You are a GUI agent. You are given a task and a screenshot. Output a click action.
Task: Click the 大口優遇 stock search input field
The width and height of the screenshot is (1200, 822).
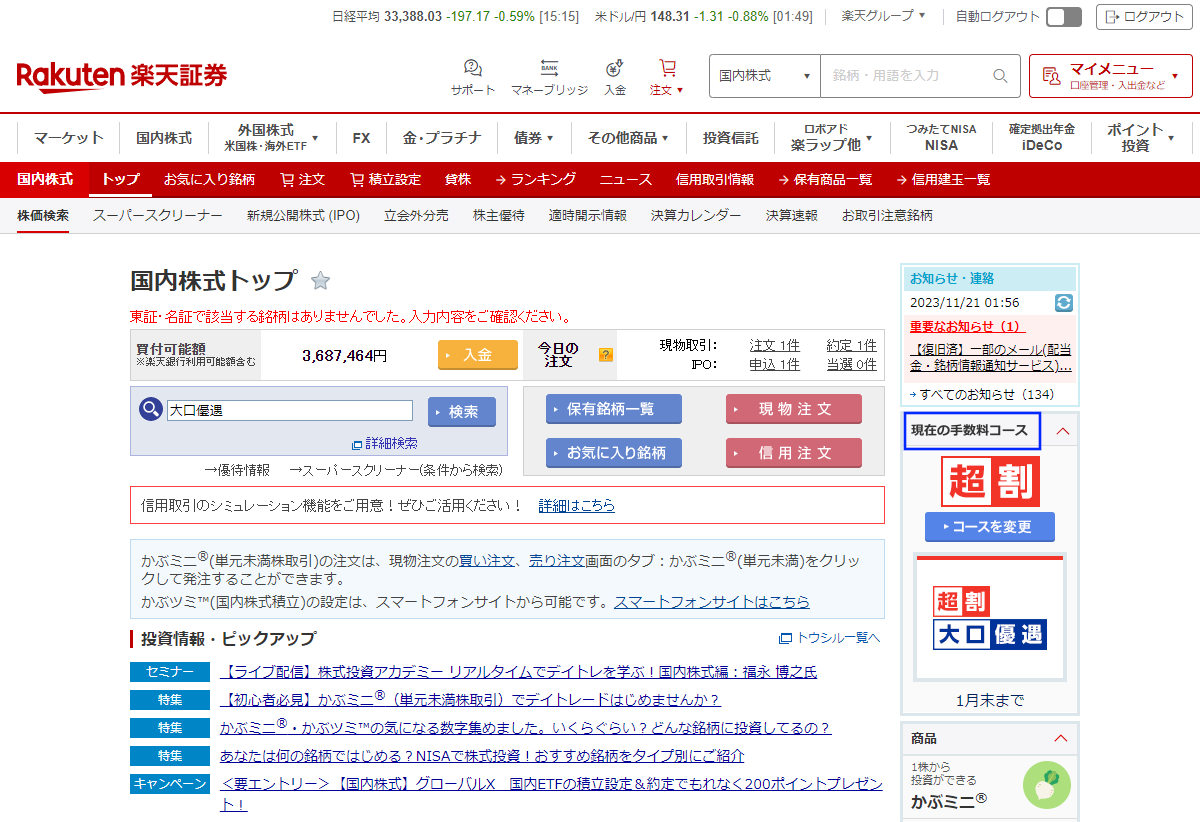coord(290,410)
